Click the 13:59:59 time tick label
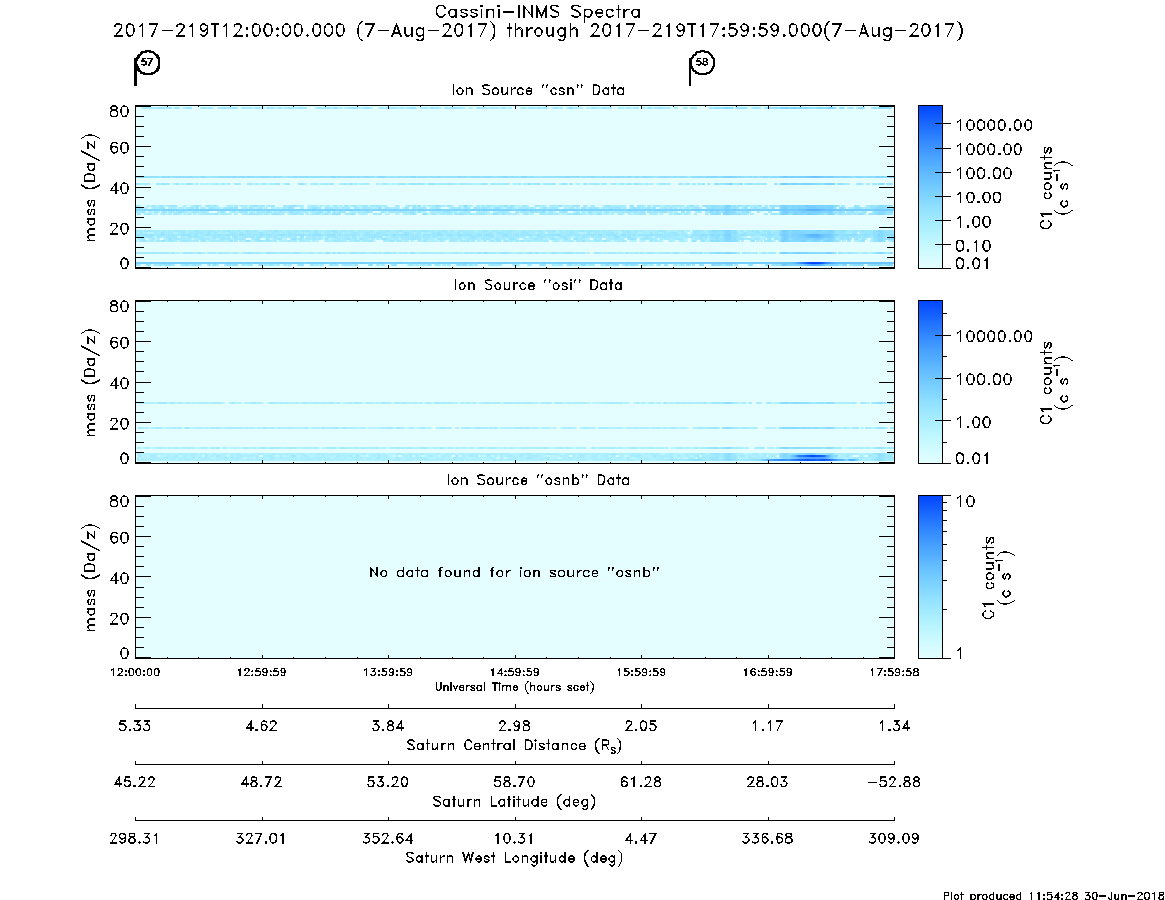 [x=388, y=672]
